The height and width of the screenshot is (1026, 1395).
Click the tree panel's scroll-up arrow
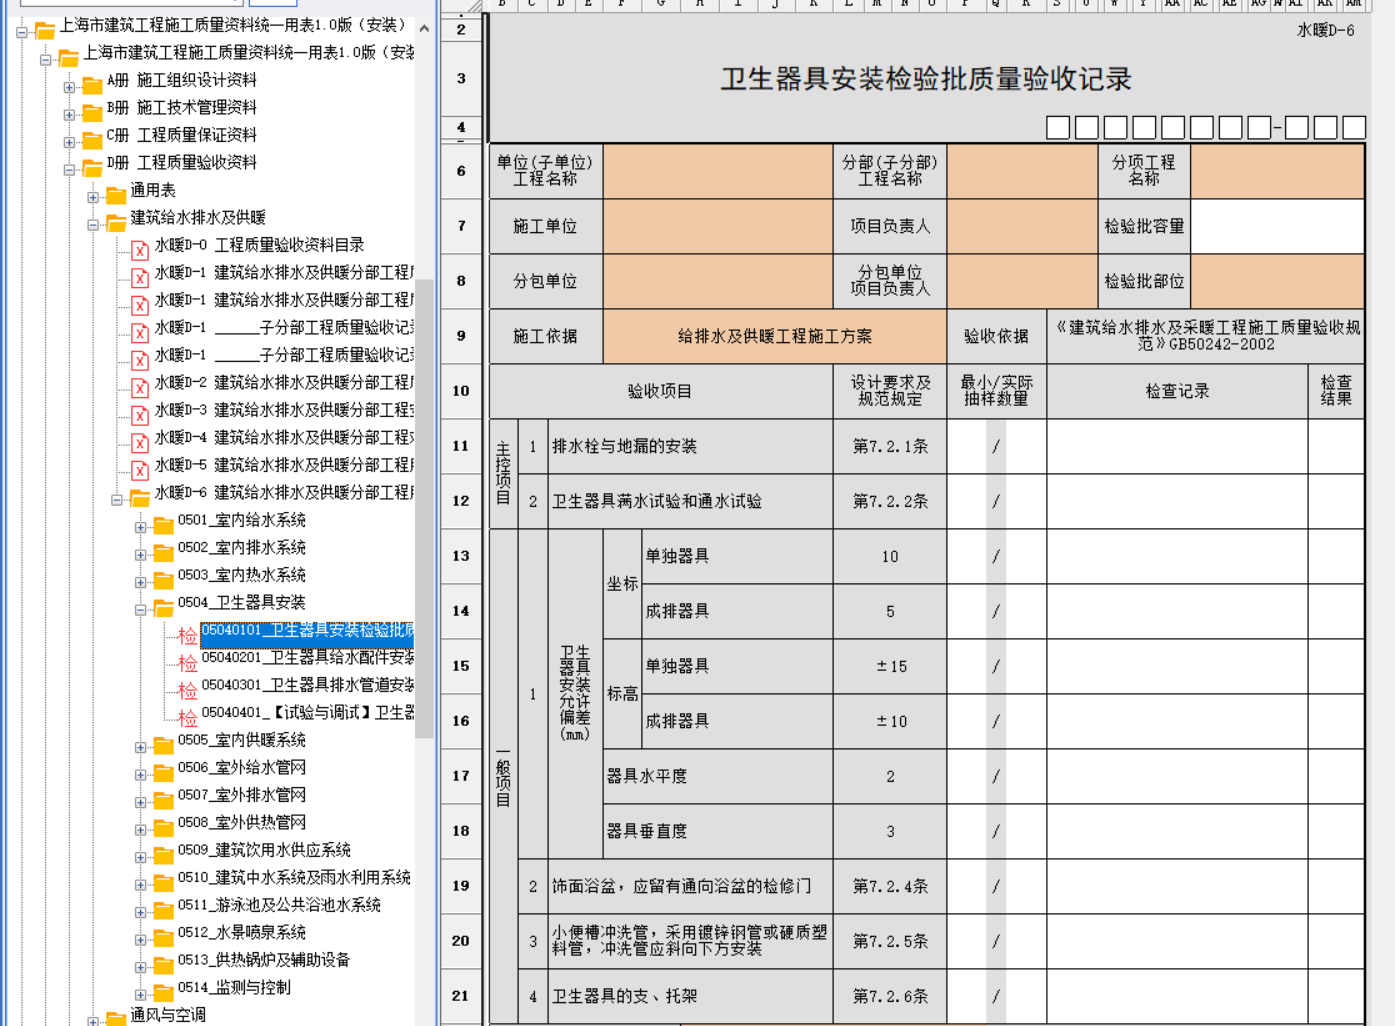pos(424,29)
